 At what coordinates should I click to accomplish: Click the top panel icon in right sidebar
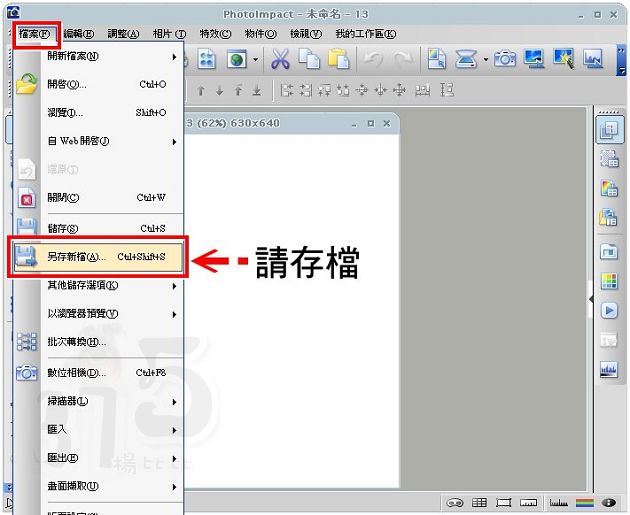click(610, 130)
